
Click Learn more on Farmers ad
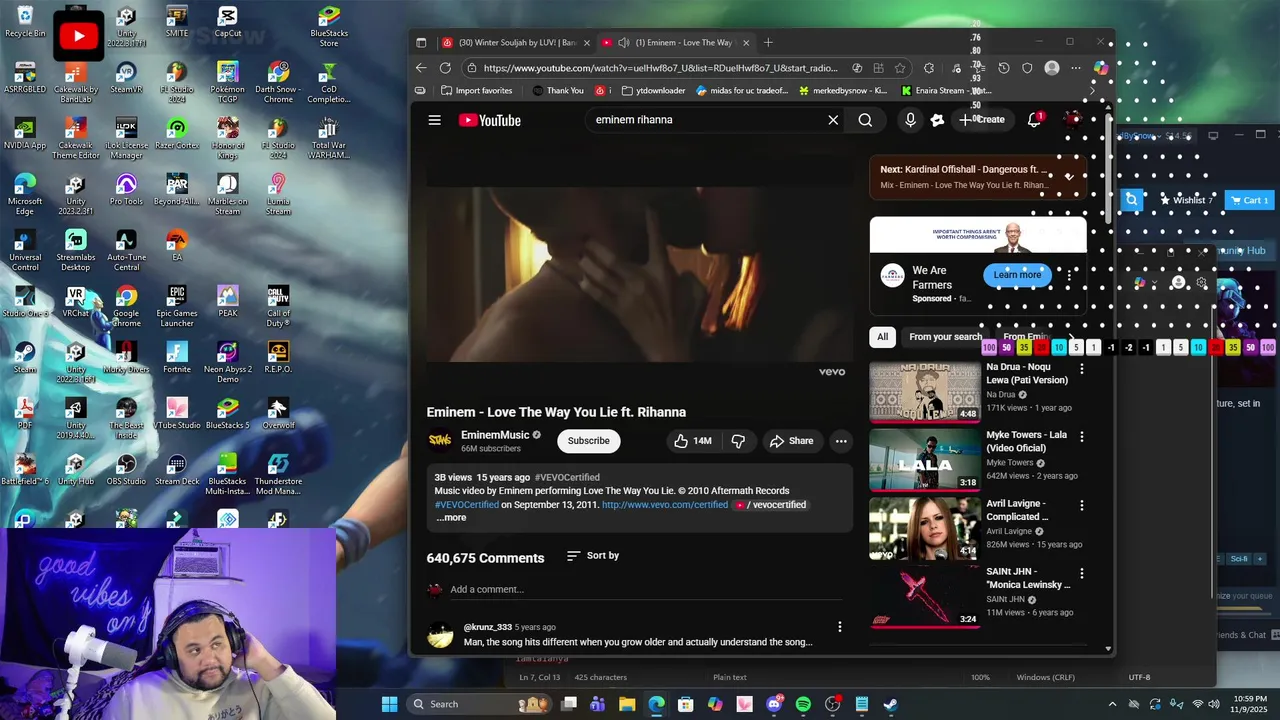(1017, 275)
